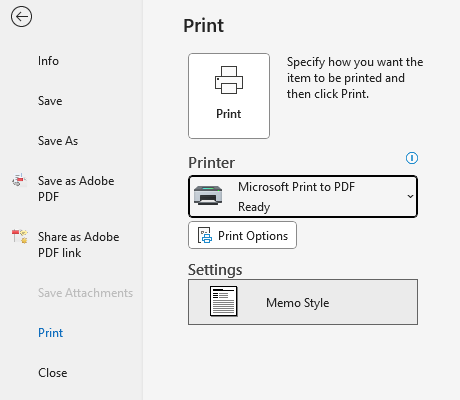Viewport: 460px width, 400px height.
Task: Select the Save menu entry
Action: tap(50, 101)
